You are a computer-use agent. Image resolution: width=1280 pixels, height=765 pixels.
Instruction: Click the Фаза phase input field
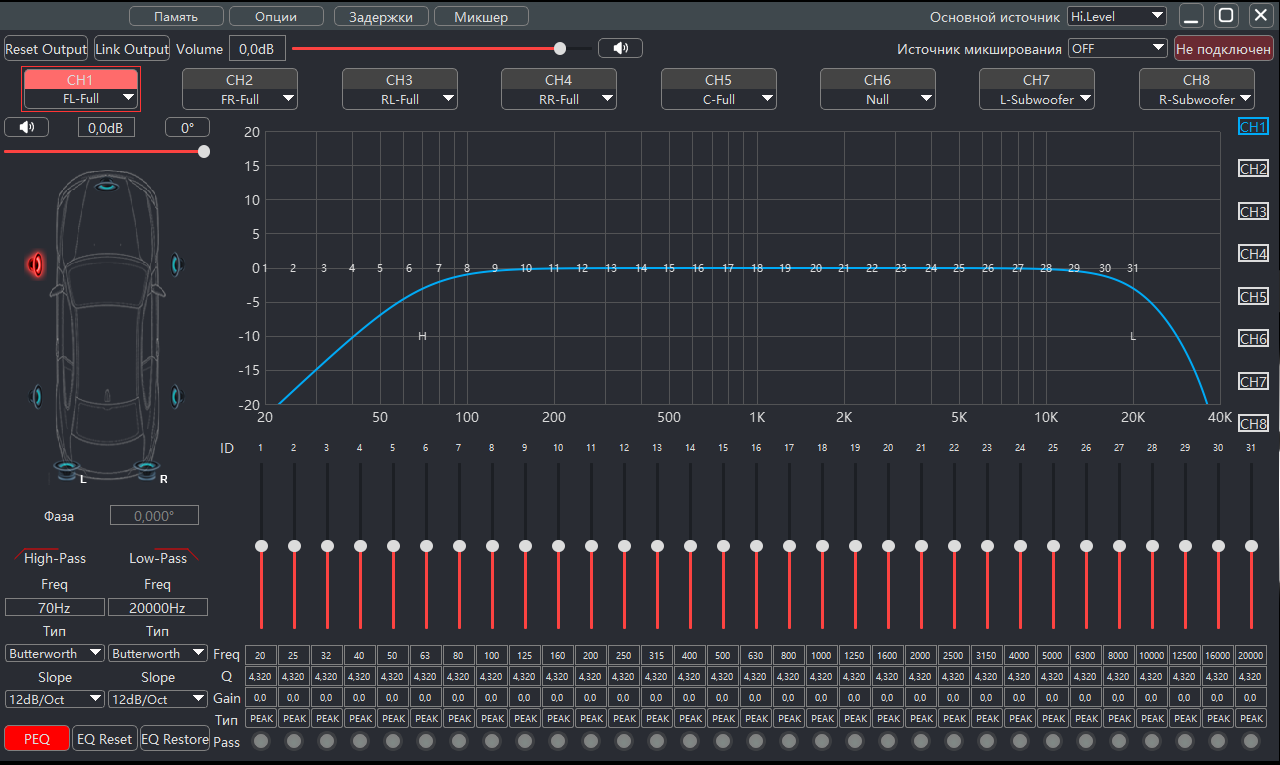coord(153,514)
